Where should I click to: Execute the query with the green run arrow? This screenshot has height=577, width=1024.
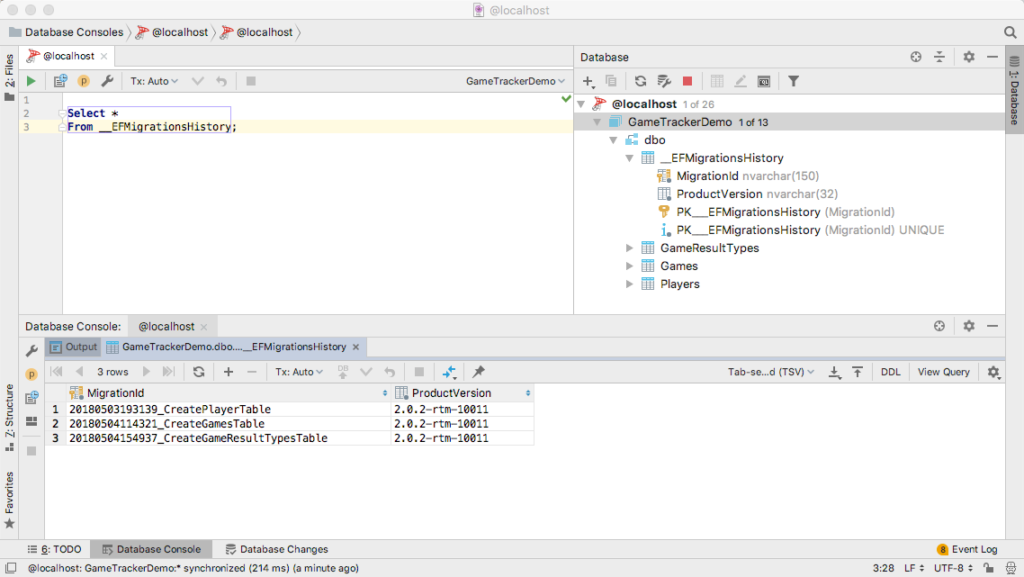click(30, 81)
